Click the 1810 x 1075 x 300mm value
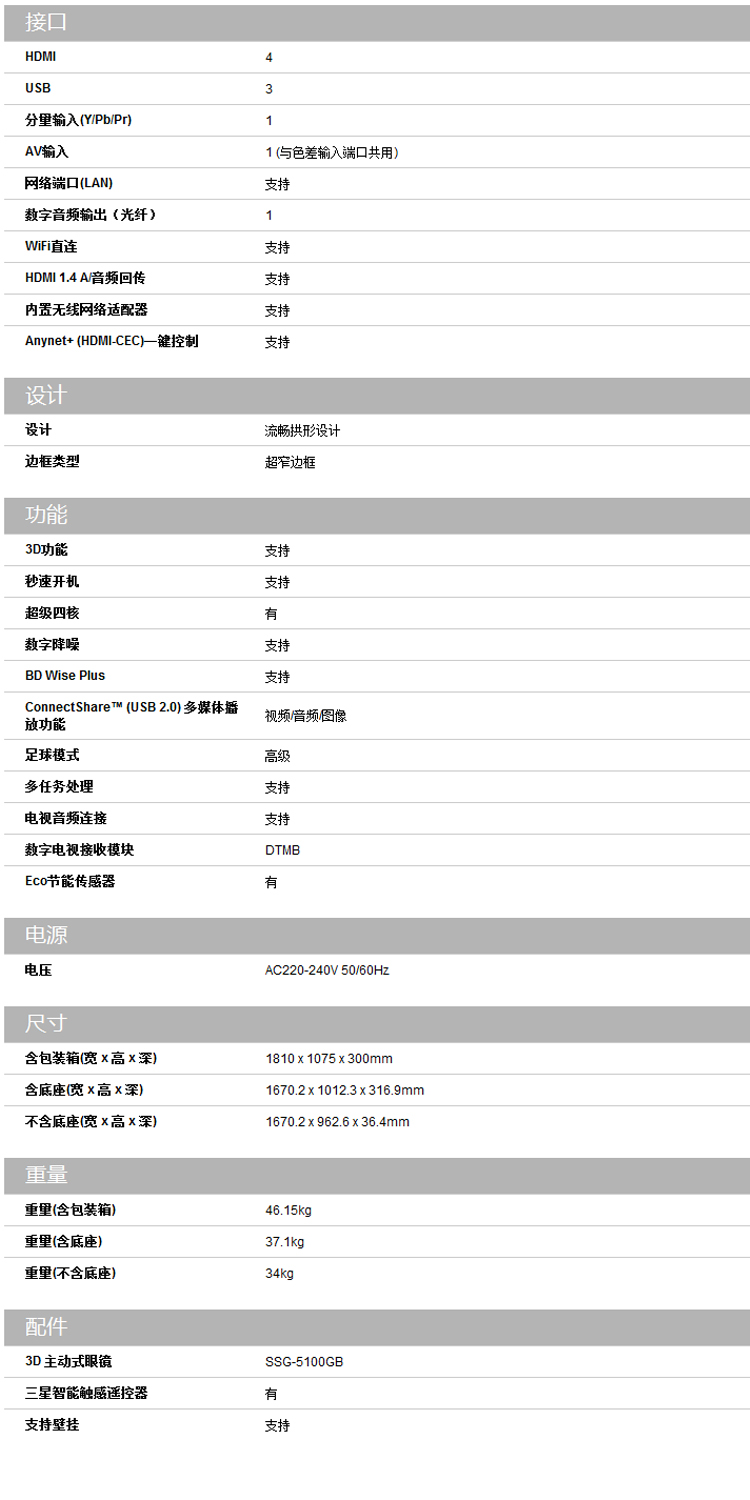 pyautogui.click(x=328, y=1059)
